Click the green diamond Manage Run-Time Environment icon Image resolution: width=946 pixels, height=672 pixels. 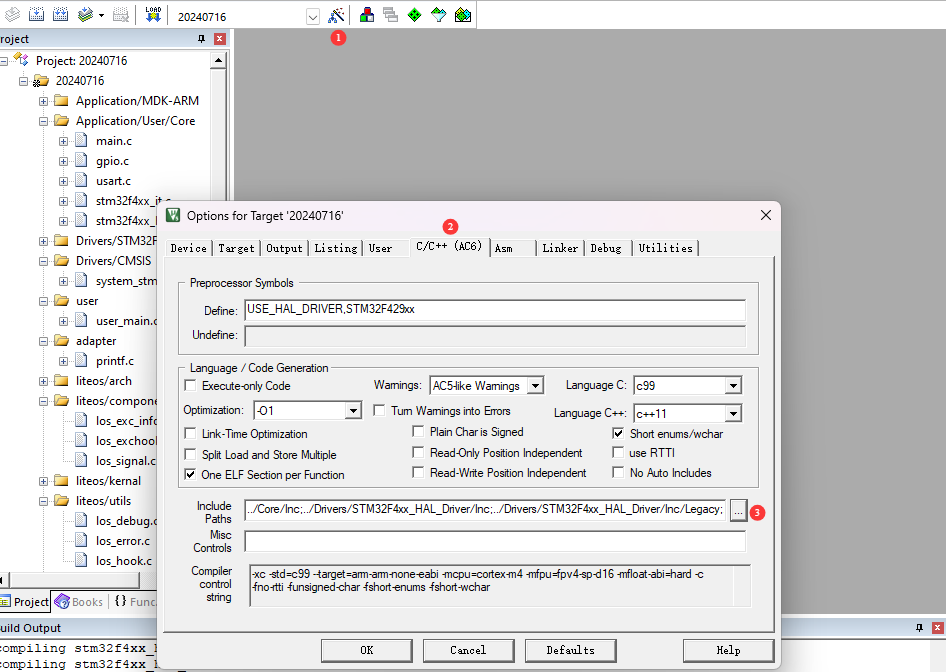click(x=414, y=15)
